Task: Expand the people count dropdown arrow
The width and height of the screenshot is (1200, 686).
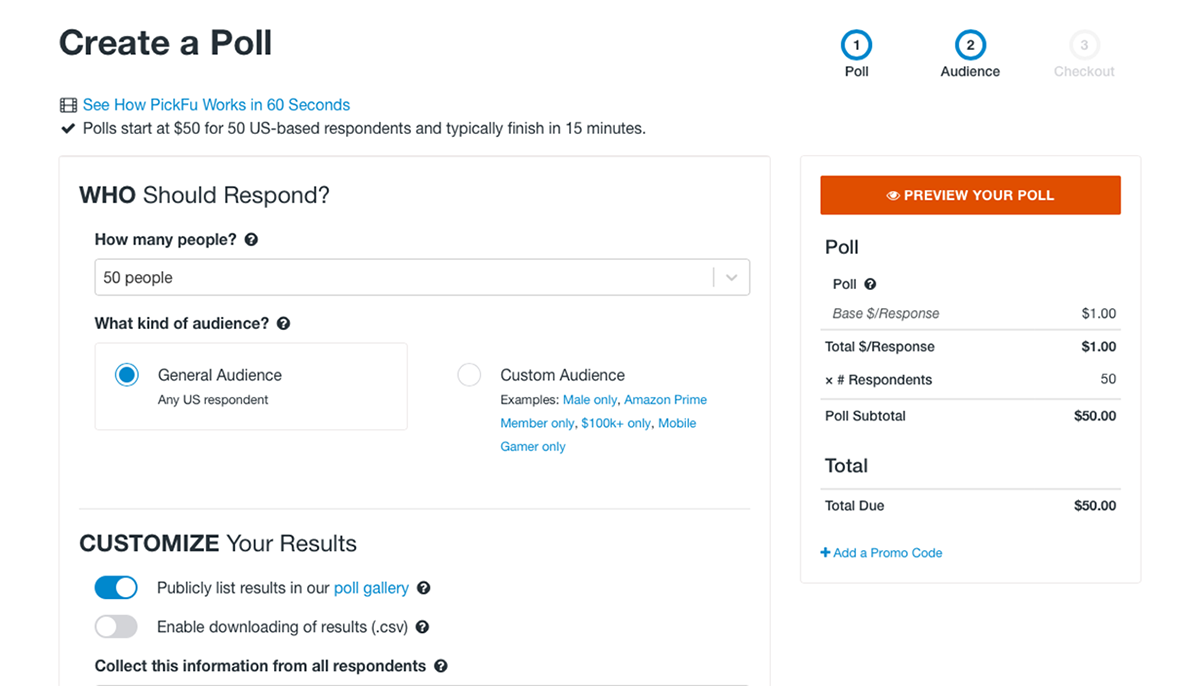Action: click(x=731, y=278)
